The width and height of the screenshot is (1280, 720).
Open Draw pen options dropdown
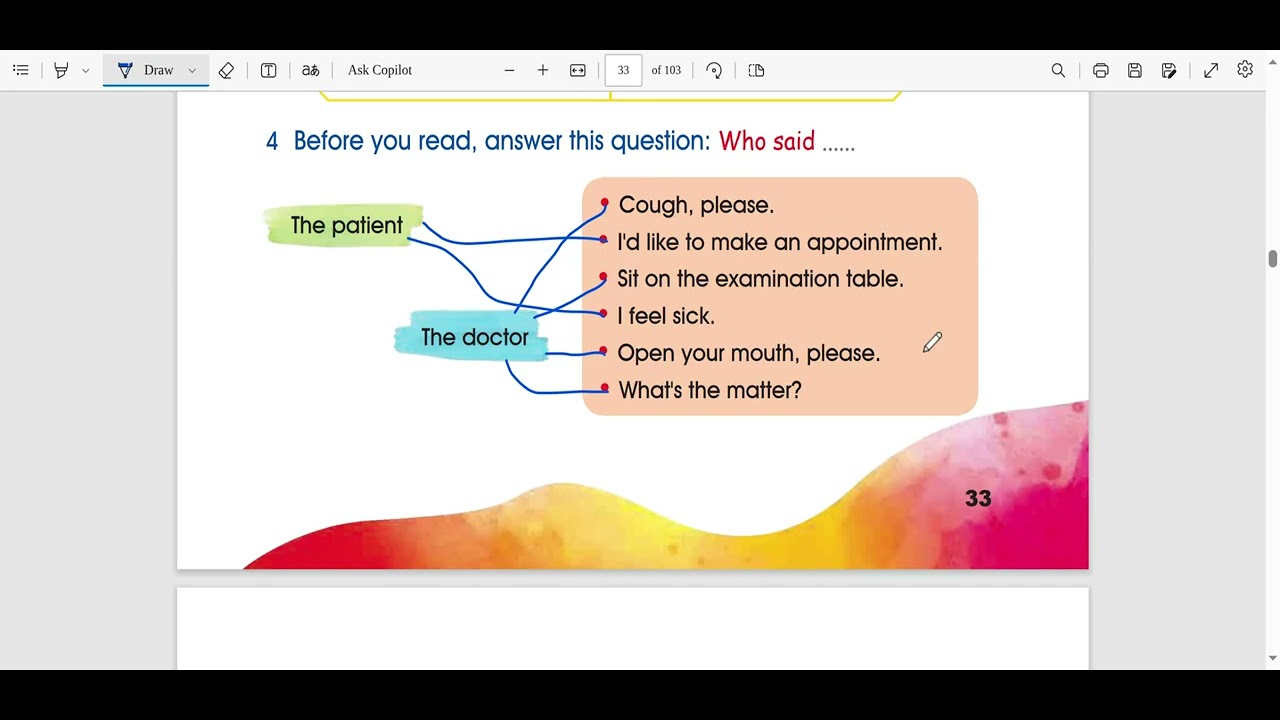tap(192, 70)
